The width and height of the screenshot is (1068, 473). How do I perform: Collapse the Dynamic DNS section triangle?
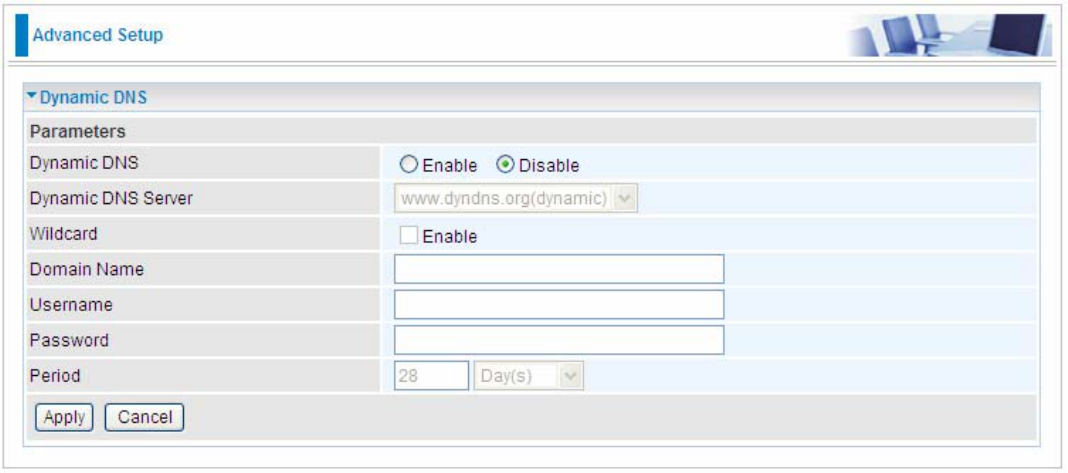(32, 97)
